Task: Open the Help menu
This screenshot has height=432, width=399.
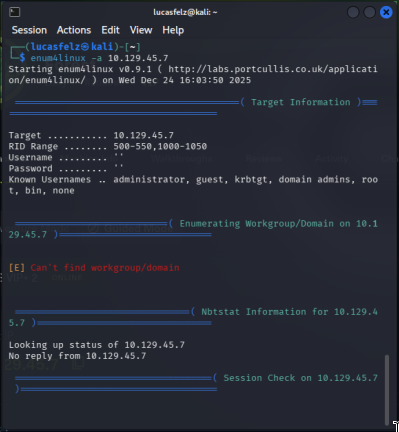Action: 173,30
